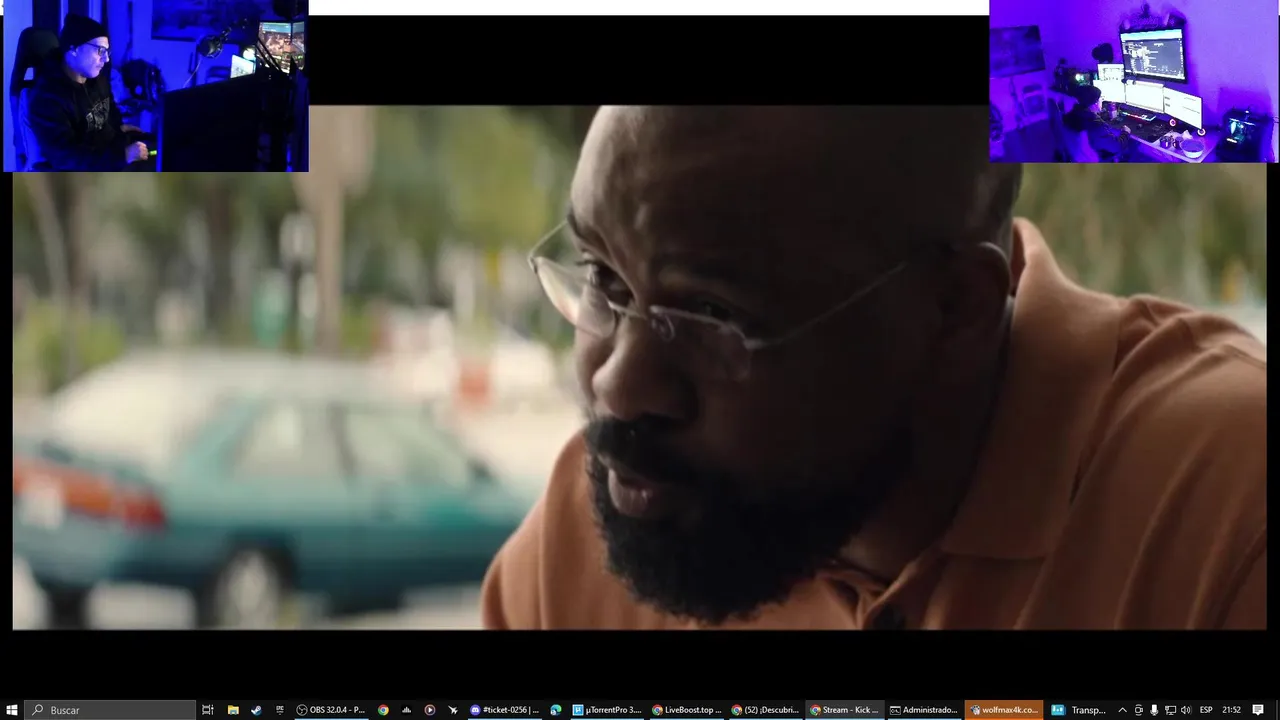Image resolution: width=1280 pixels, height=720 pixels.
Task: Open the OBS 32.0.4 taskbar window
Action: click(x=331, y=710)
